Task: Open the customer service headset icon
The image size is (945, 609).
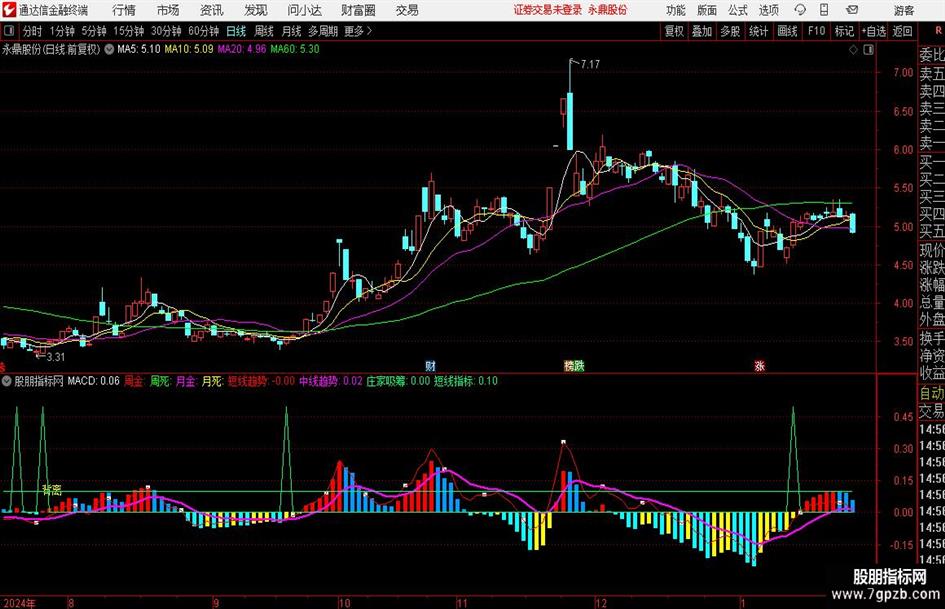Action: click(x=800, y=10)
